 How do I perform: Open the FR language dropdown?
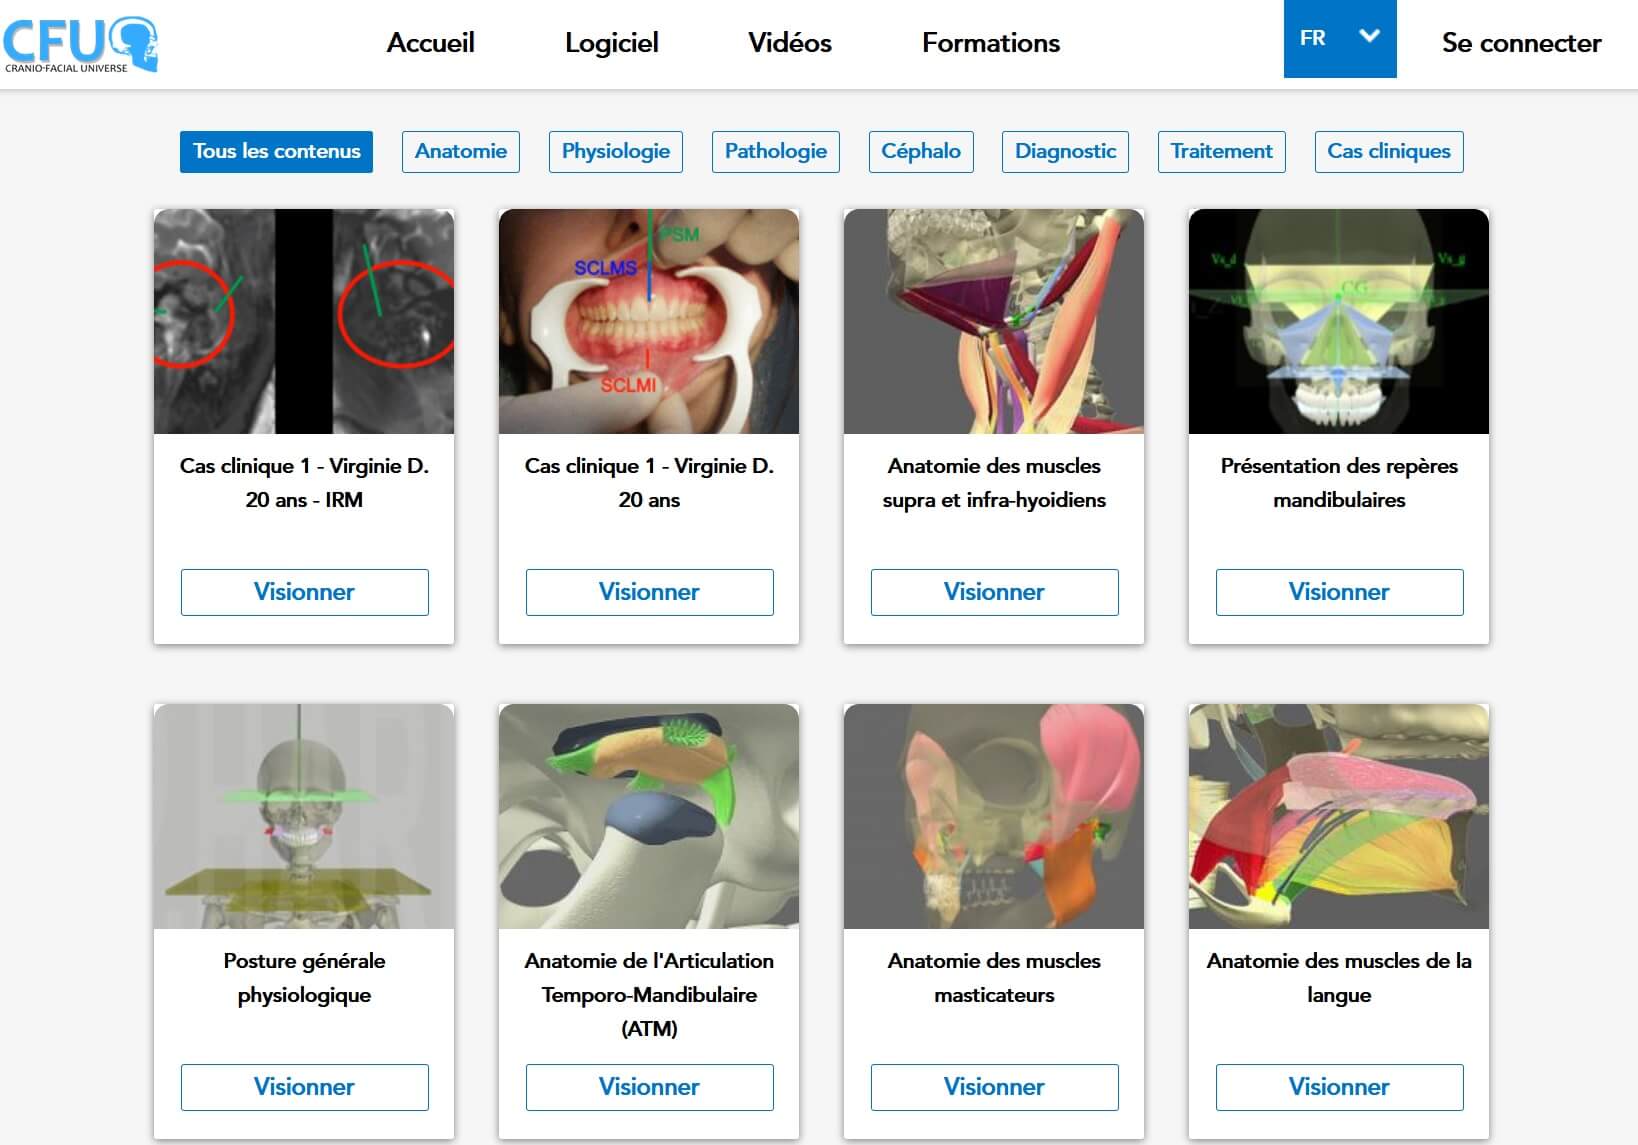coord(1340,39)
